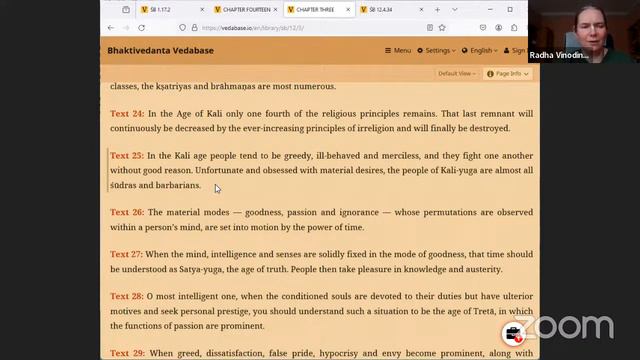Click the words "śūdras and barbarians."

(156, 185)
